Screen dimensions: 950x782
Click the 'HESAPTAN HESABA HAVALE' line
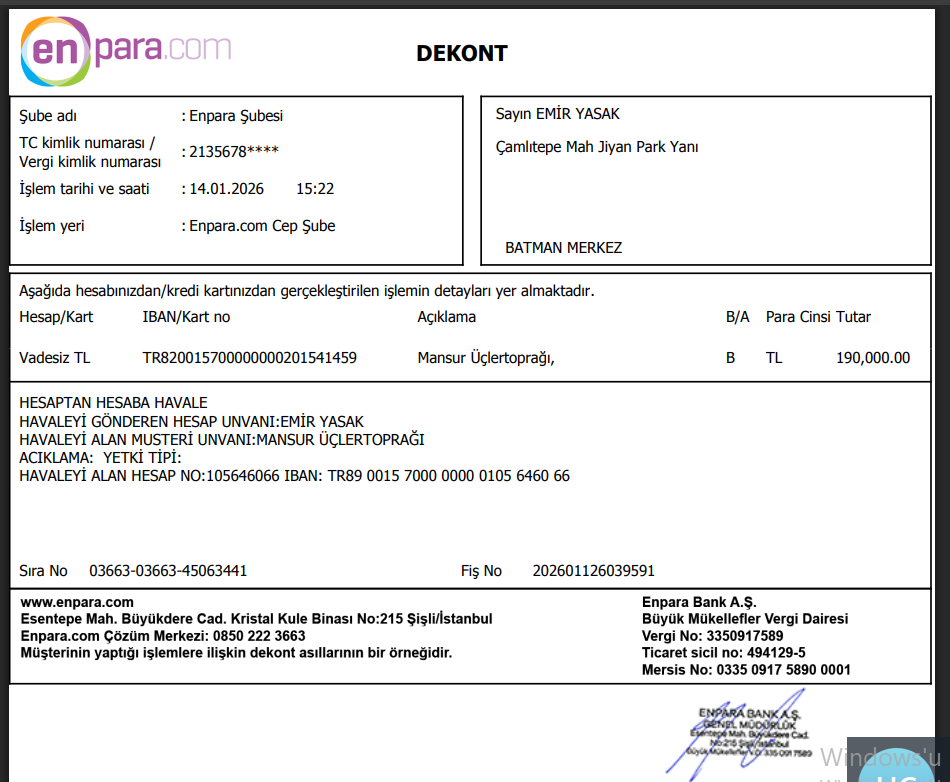point(113,403)
